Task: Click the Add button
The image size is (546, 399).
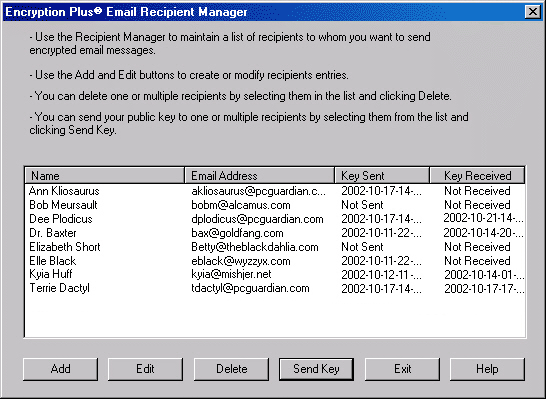Action: pos(61,369)
